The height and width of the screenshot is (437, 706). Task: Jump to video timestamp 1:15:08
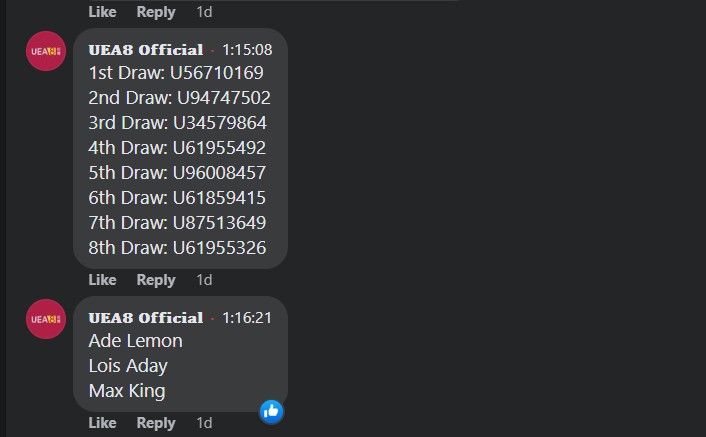coord(247,49)
